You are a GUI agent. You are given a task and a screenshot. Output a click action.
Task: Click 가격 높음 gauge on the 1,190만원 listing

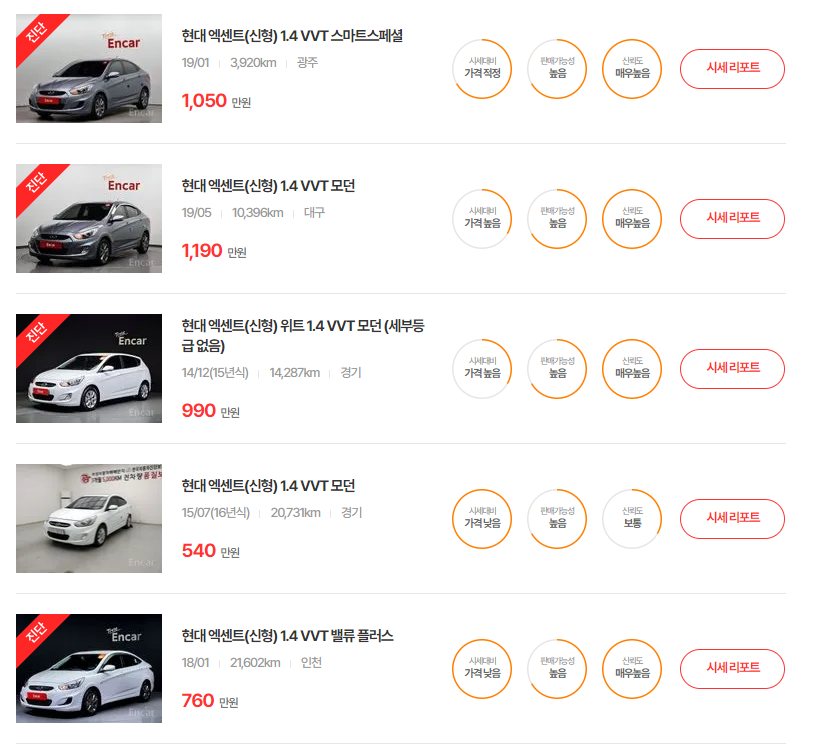pyautogui.click(x=482, y=219)
